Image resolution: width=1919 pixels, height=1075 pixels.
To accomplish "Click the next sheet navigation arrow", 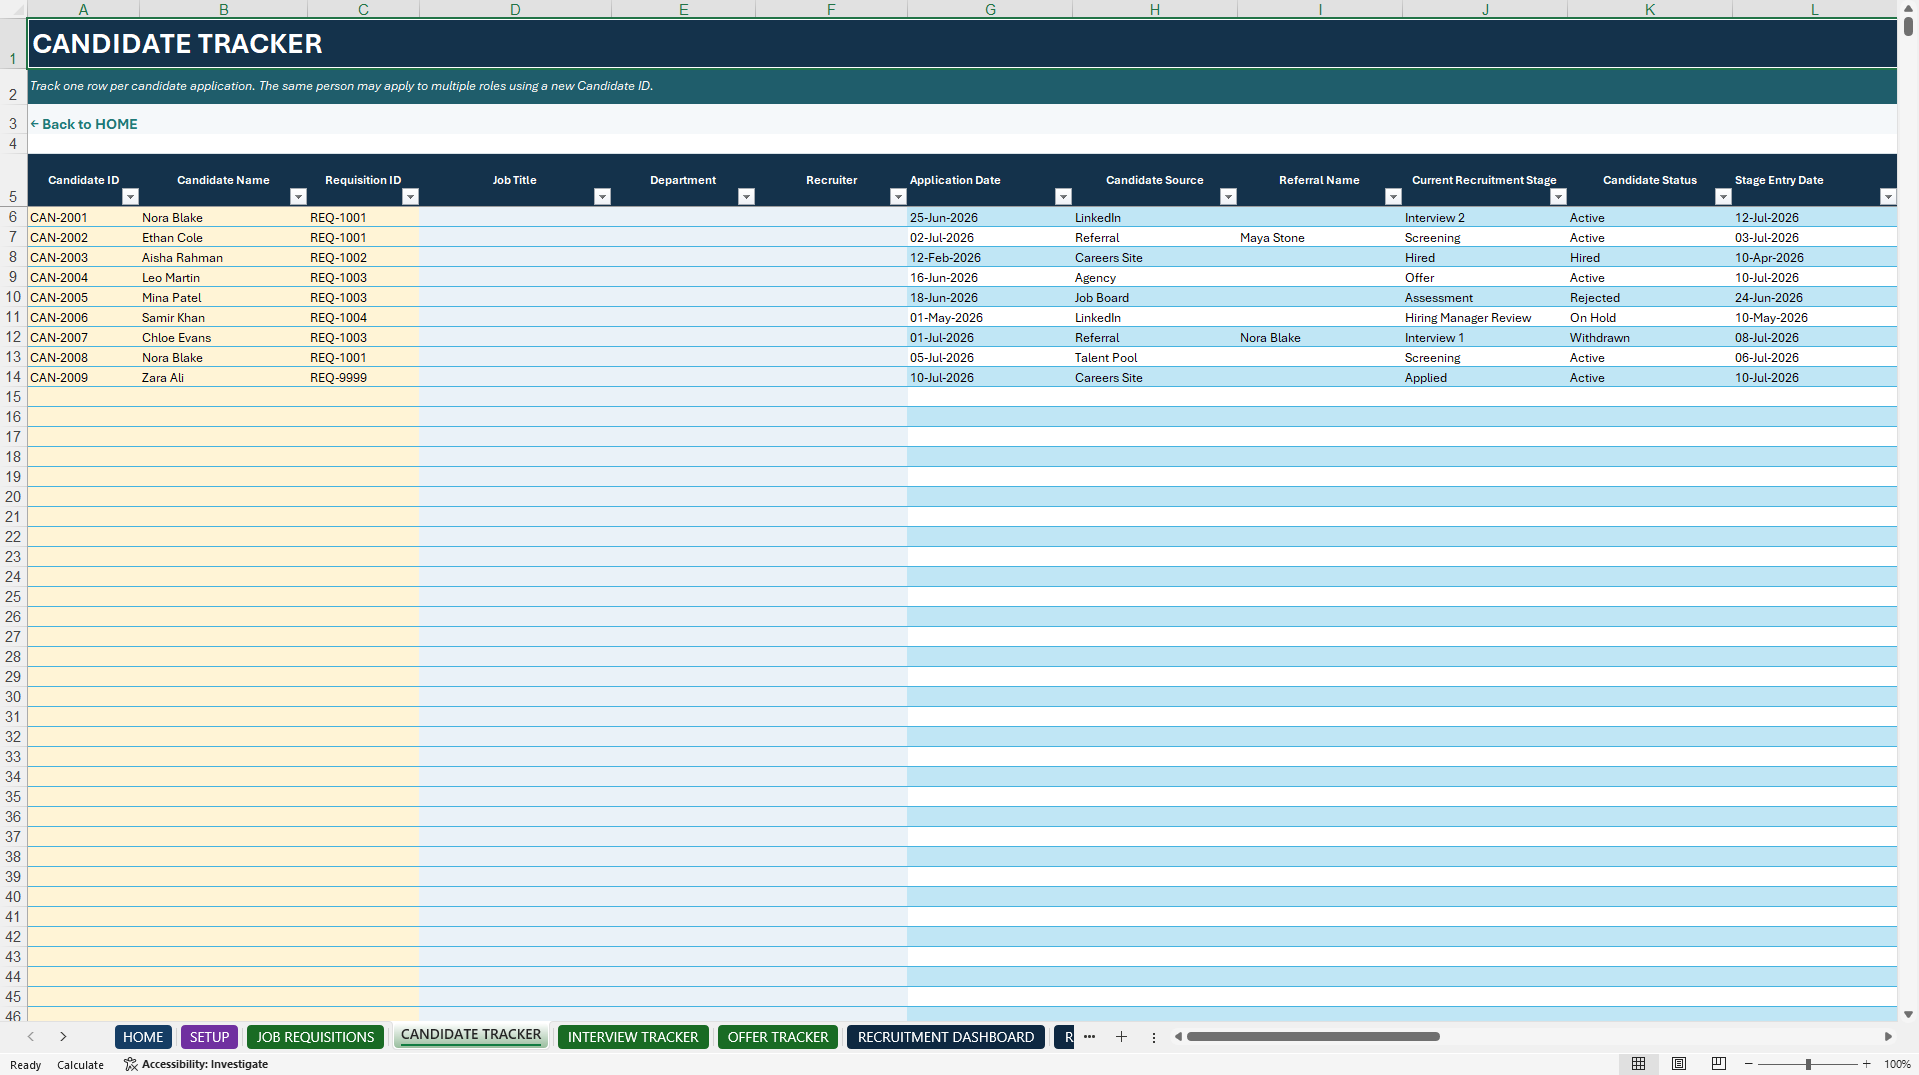I will [63, 1037].
